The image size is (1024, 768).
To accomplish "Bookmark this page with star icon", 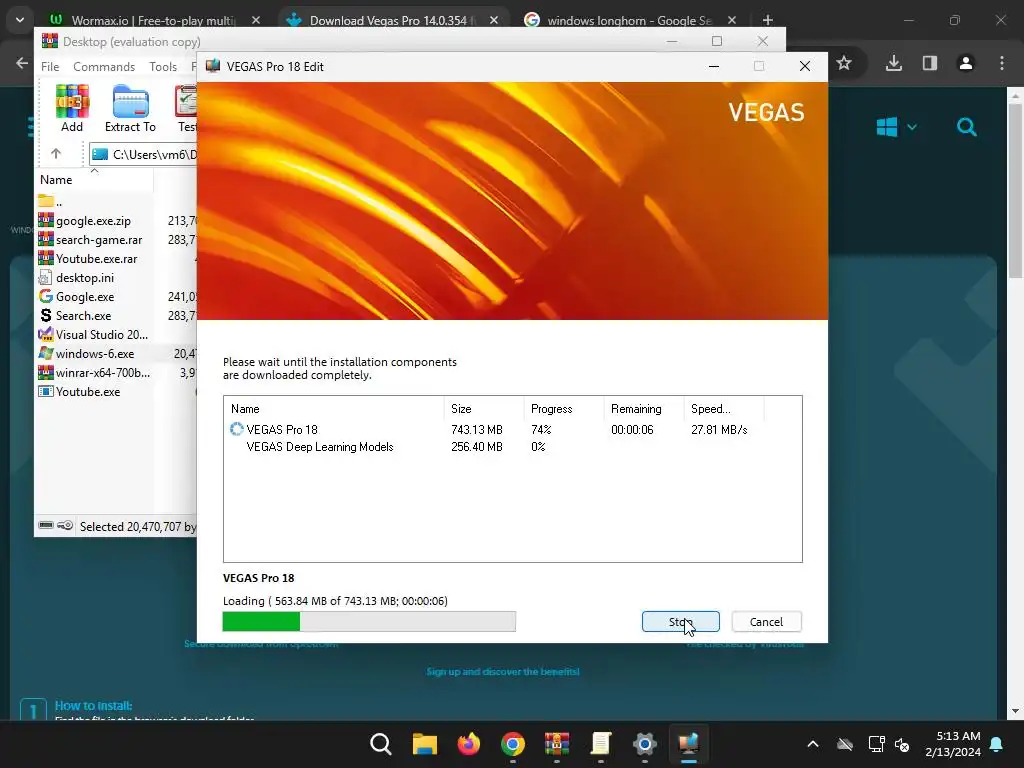I will click(x=844, y=63).
